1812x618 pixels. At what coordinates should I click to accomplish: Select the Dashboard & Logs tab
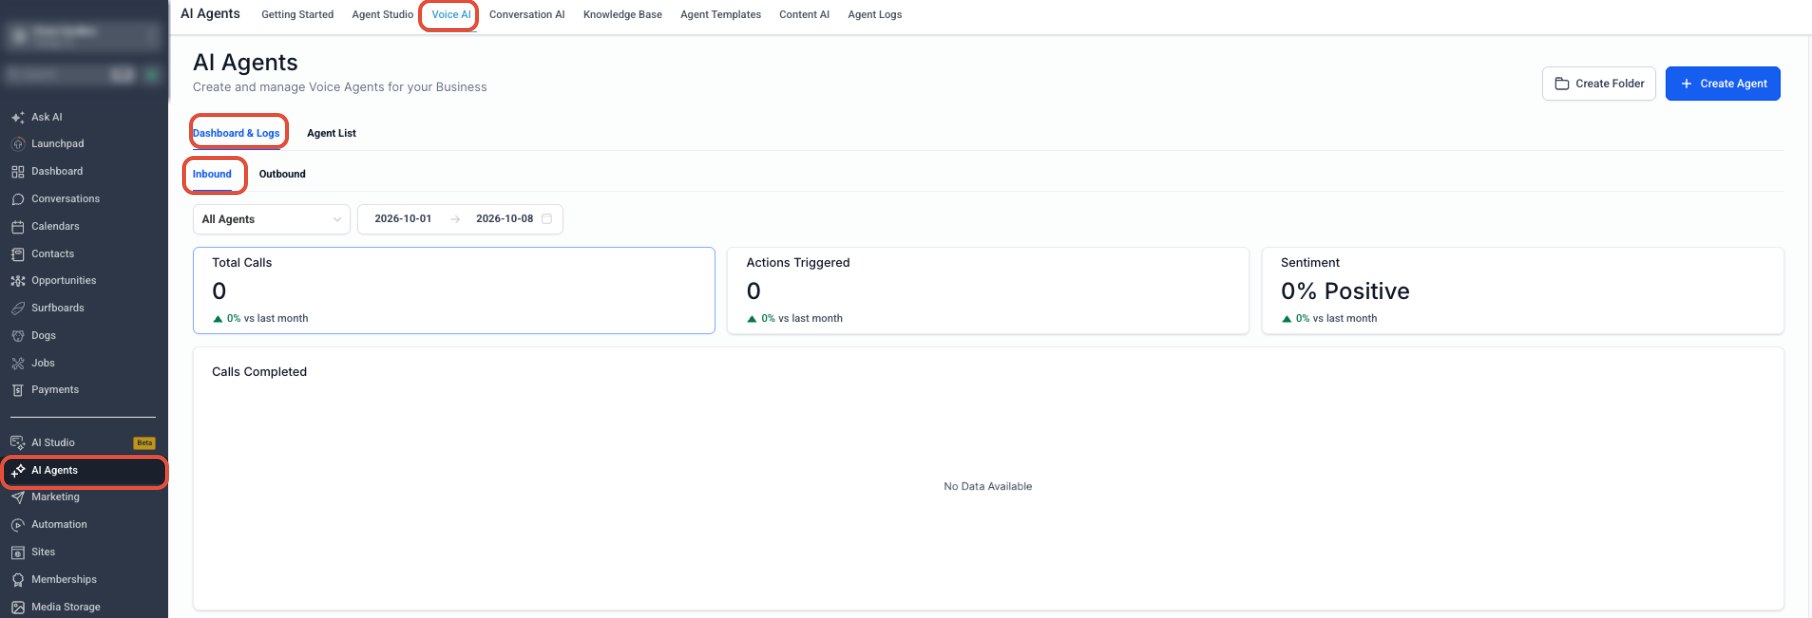tap(236, 133)
